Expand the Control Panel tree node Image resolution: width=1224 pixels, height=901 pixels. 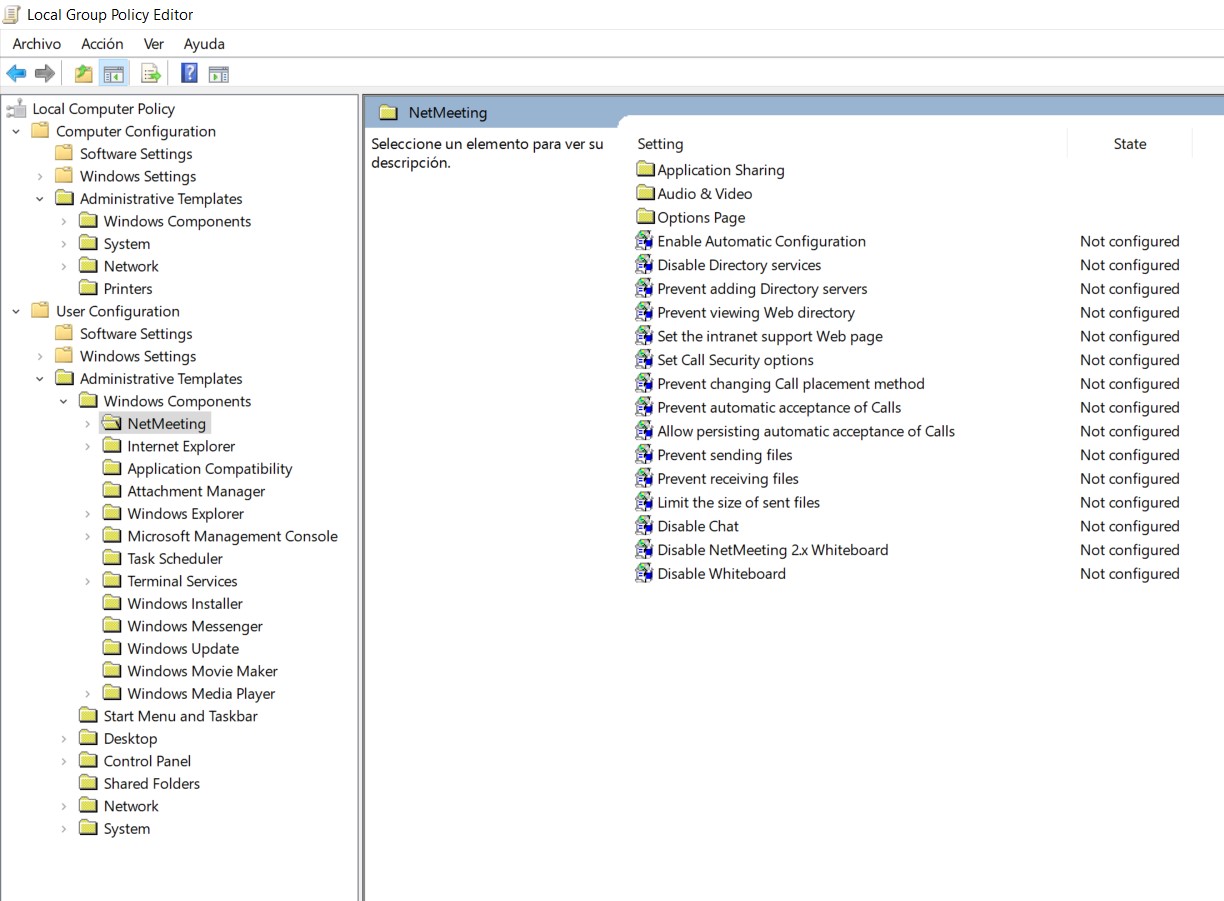tap(64, 762)
